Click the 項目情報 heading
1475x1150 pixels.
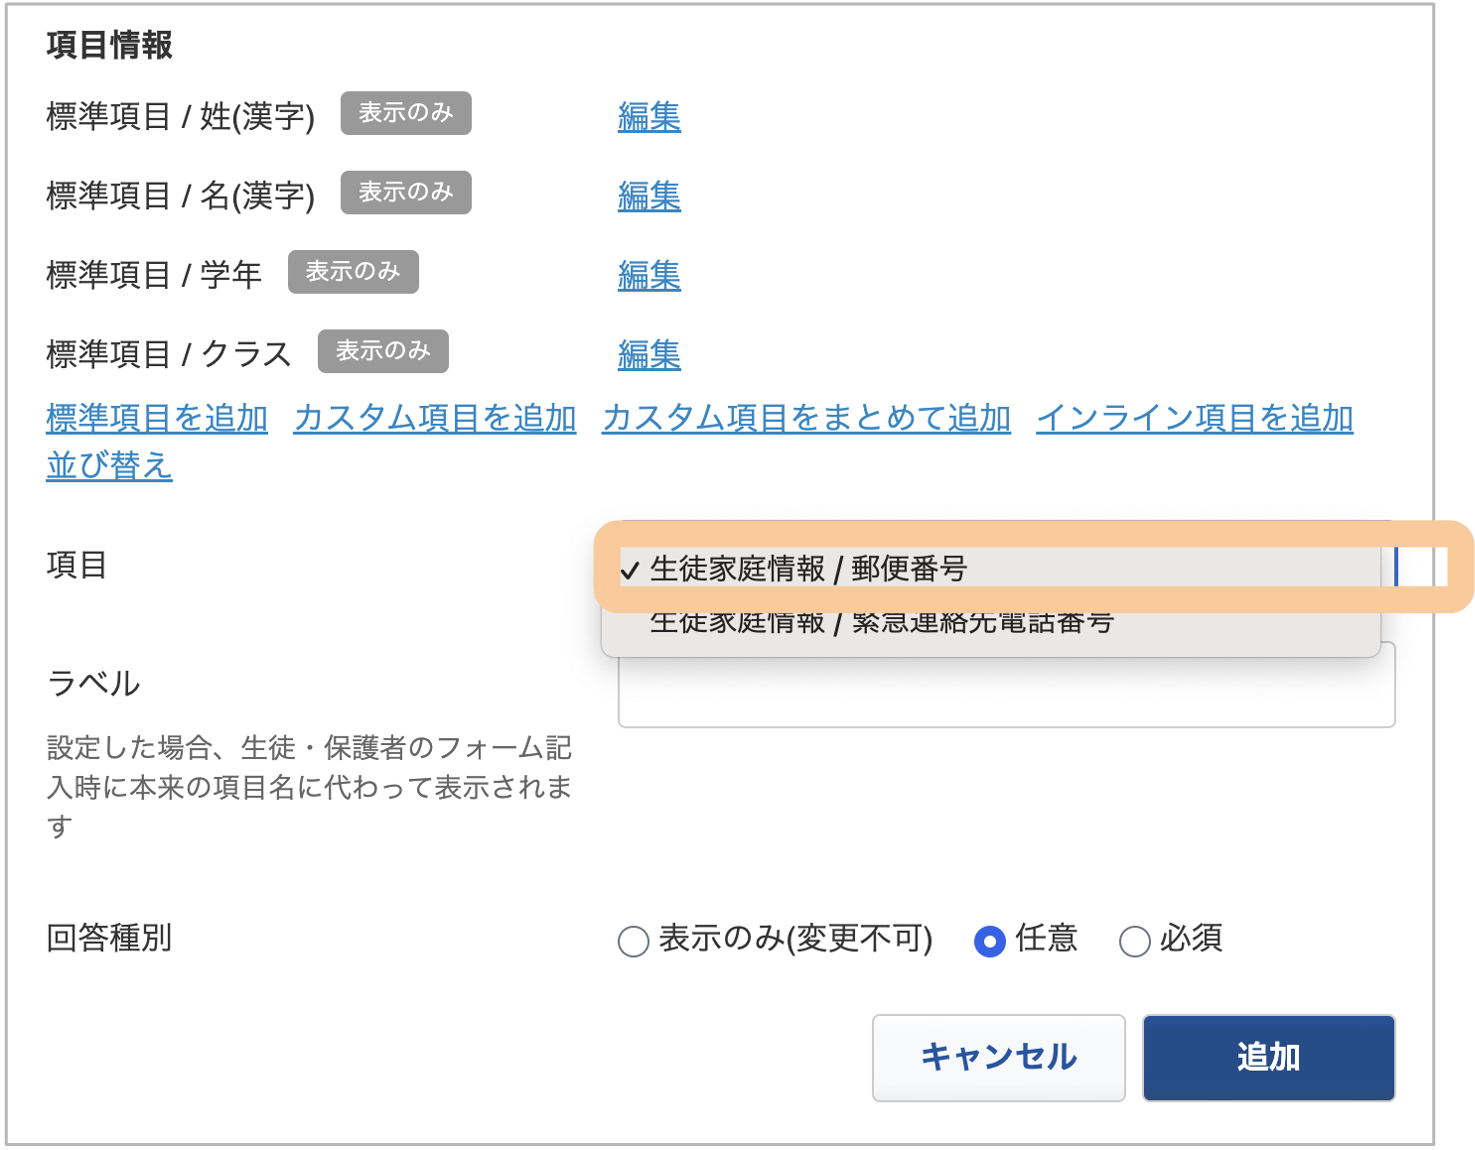[109, 45]
